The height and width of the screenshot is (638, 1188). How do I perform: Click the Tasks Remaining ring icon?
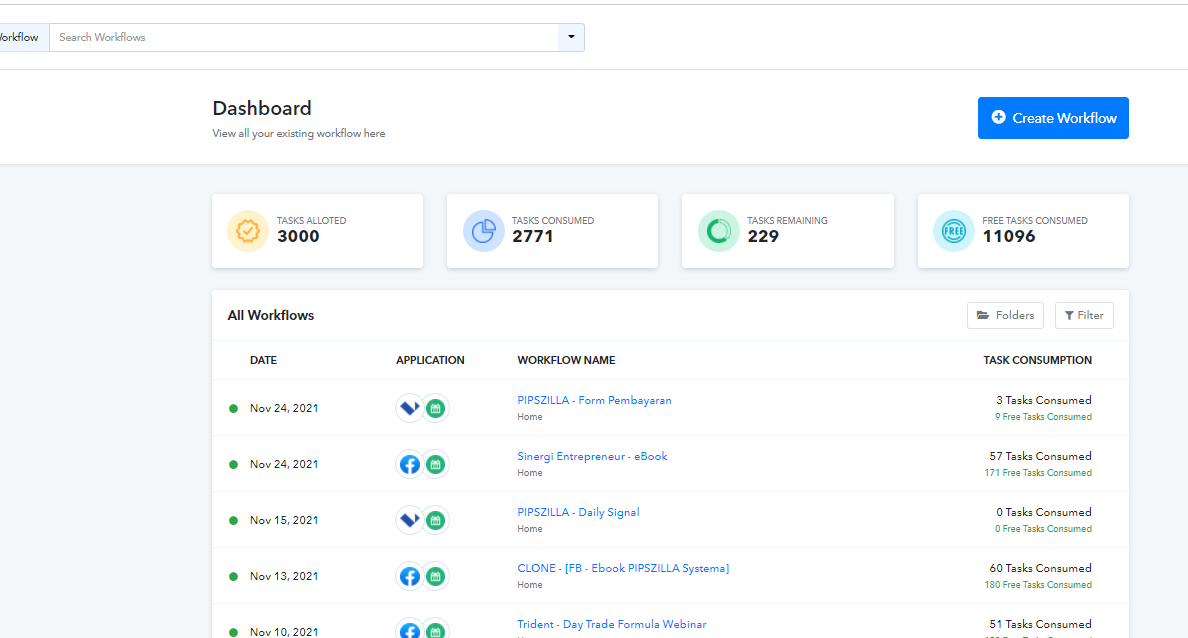[718, 231]
